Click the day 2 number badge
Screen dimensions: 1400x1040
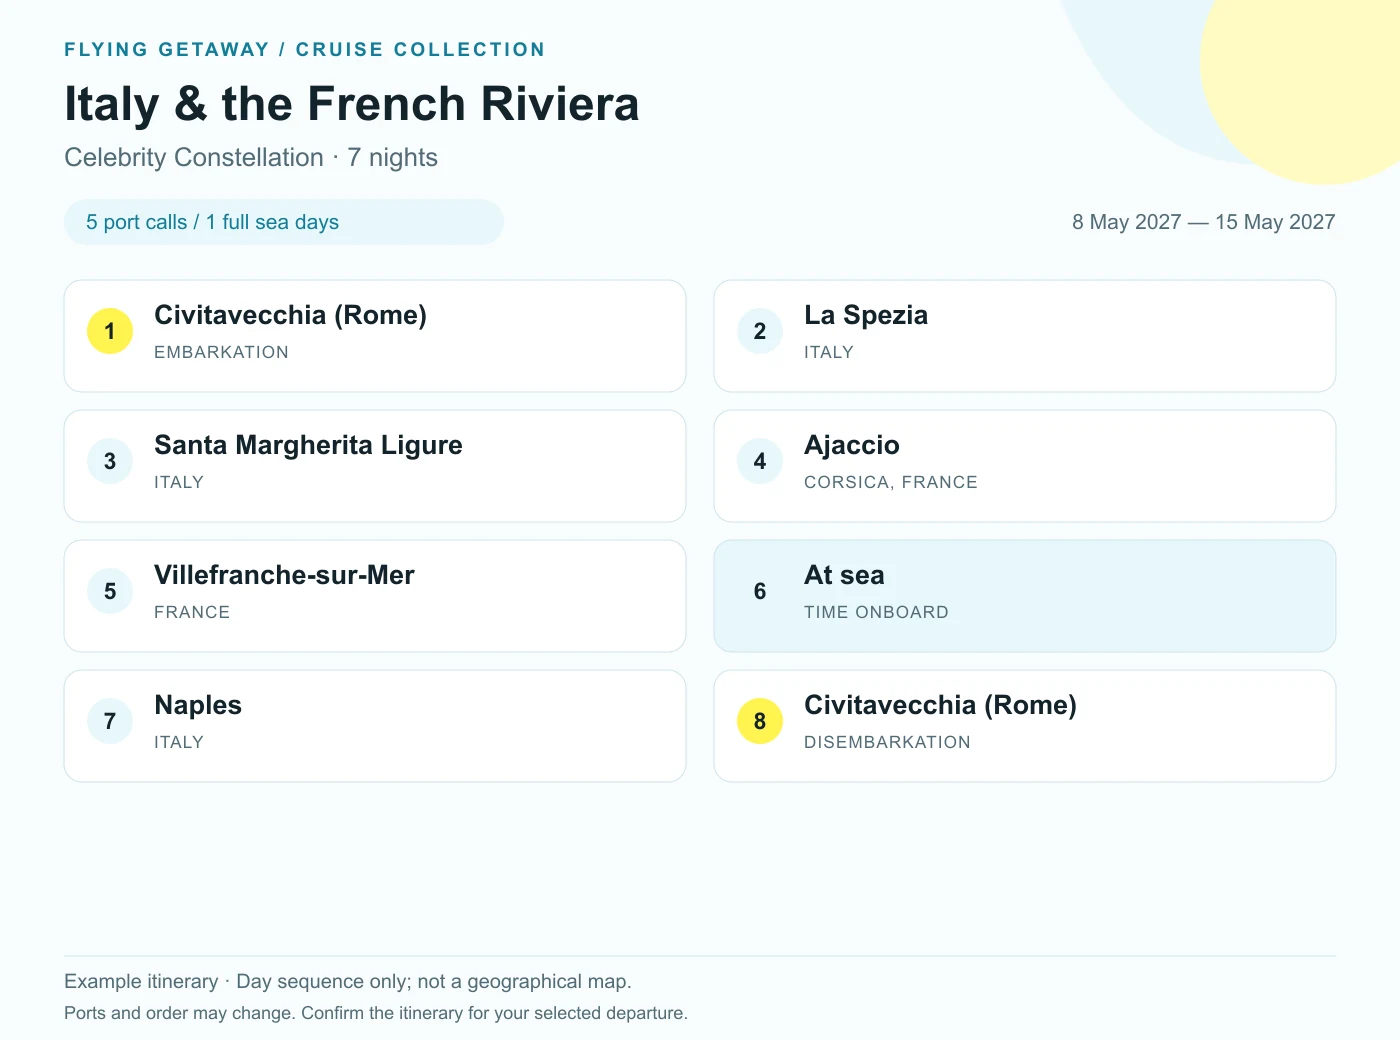click(760, 331)
